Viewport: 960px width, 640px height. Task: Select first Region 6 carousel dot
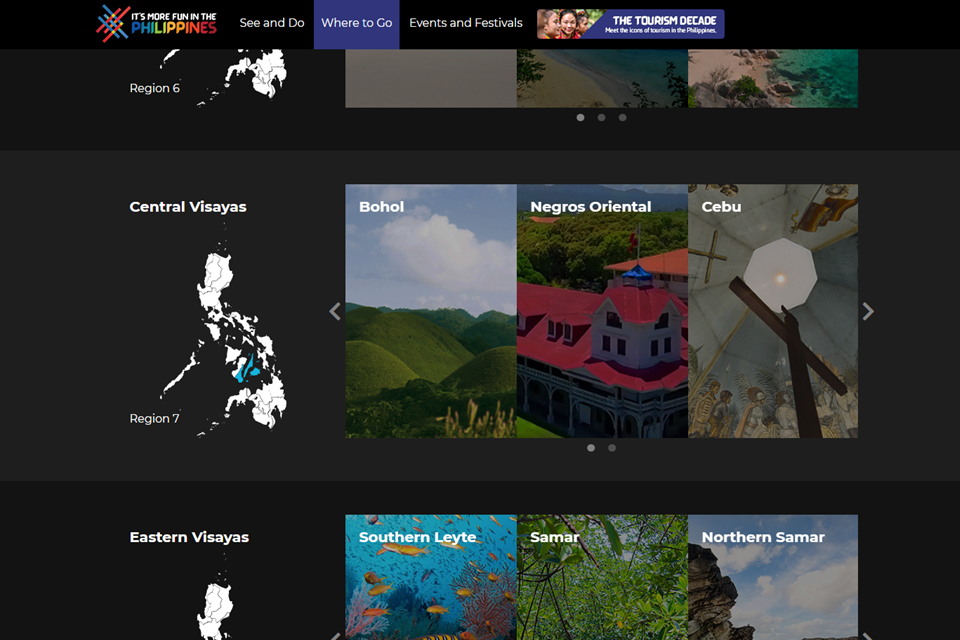tap(580, 118)
